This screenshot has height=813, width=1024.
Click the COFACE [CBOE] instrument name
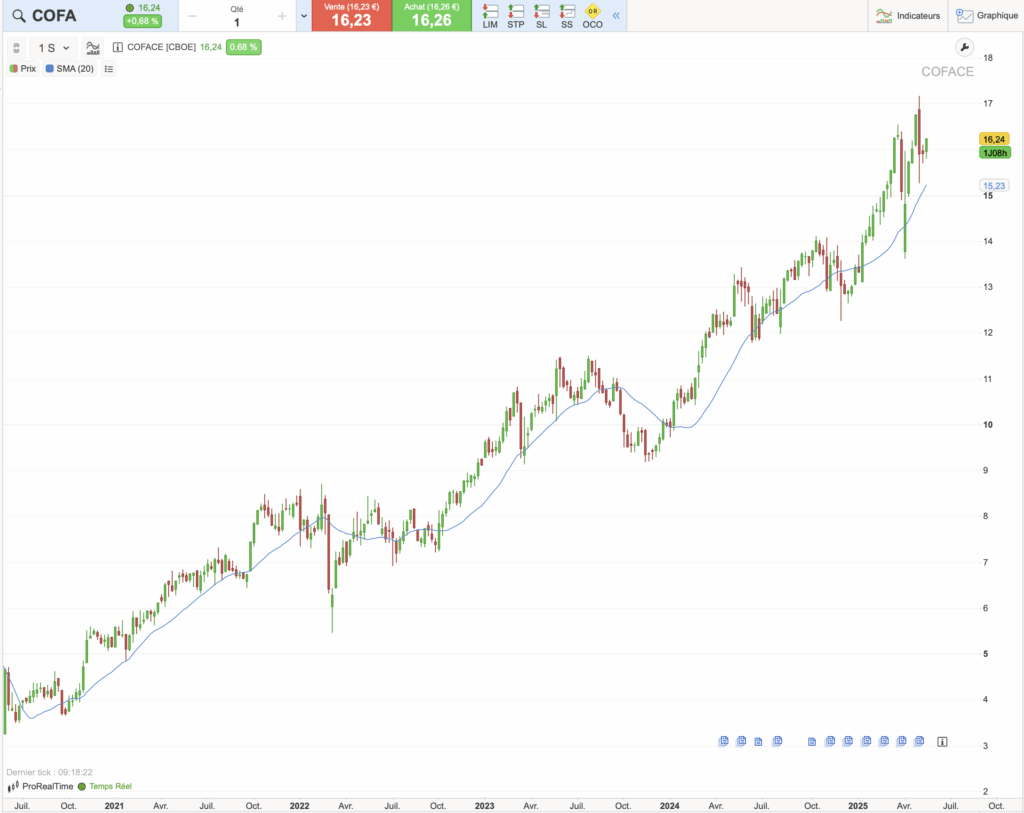click(161, 47)
